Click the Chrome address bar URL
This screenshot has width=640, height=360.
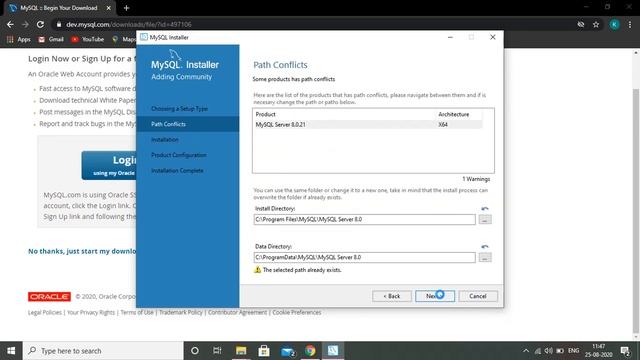pos(129,24)
